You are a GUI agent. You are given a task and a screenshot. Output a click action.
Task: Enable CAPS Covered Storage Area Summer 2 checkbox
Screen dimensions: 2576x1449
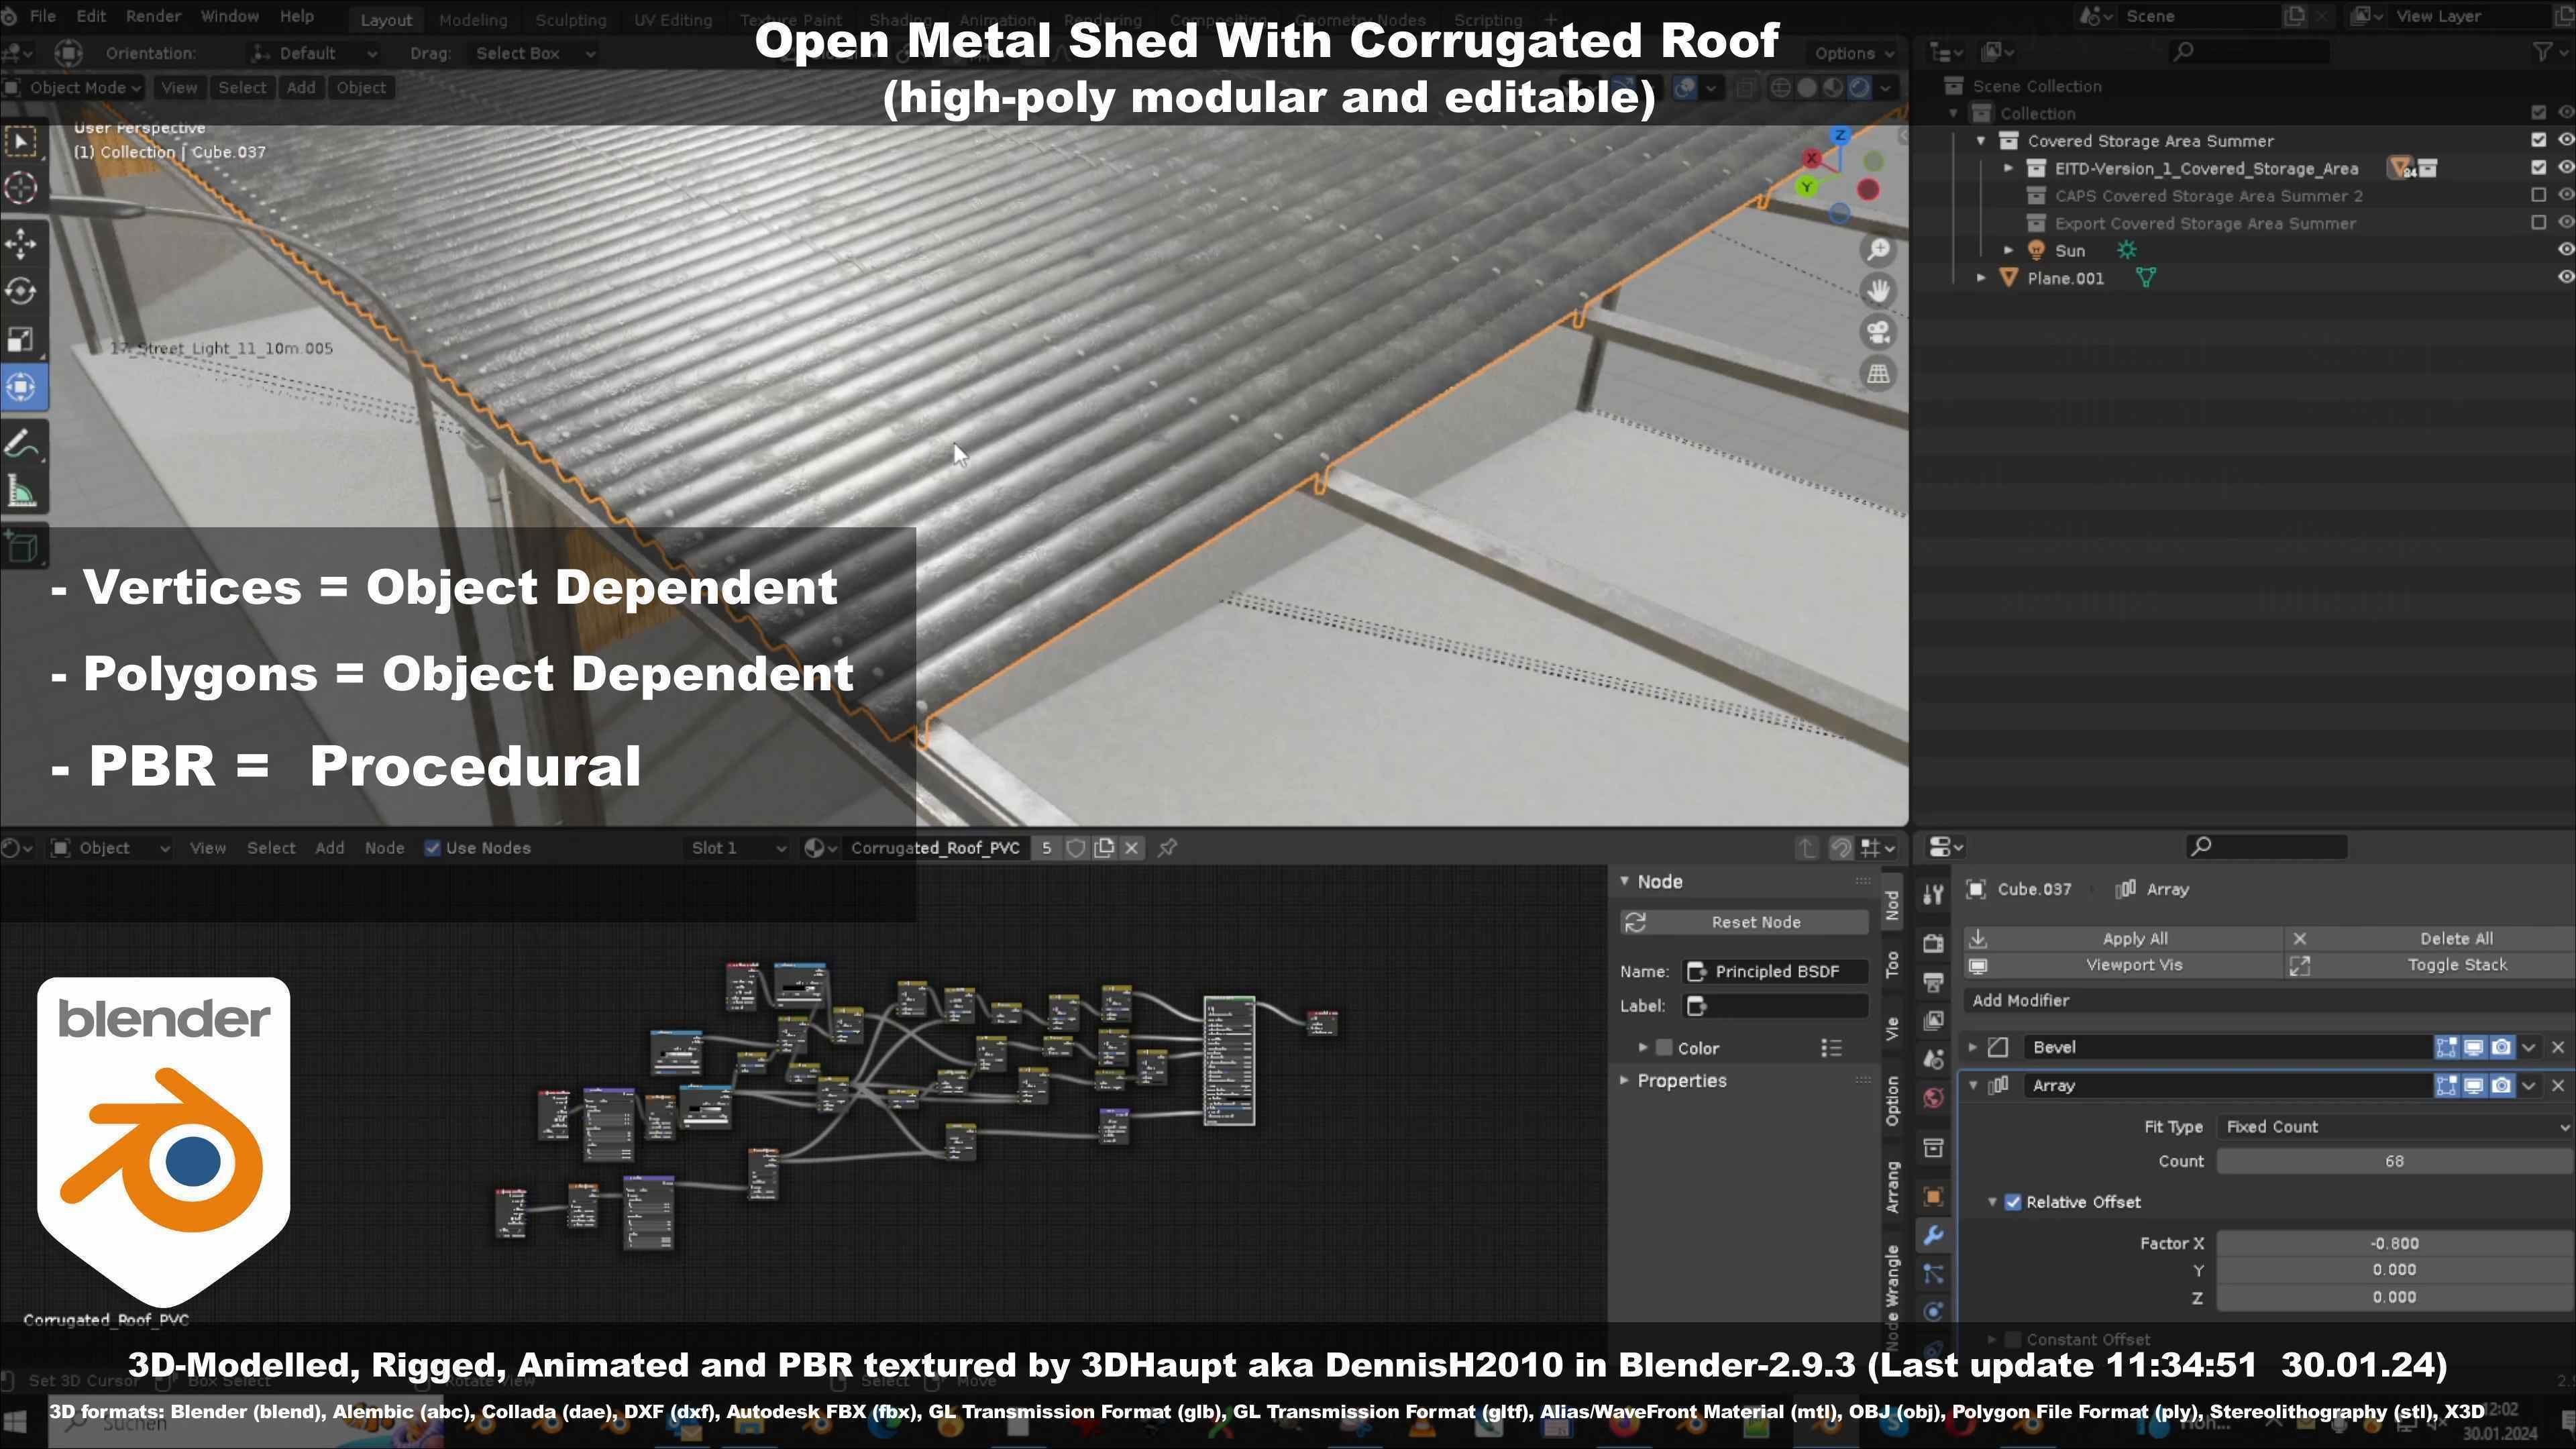(x=2538, y=195)
